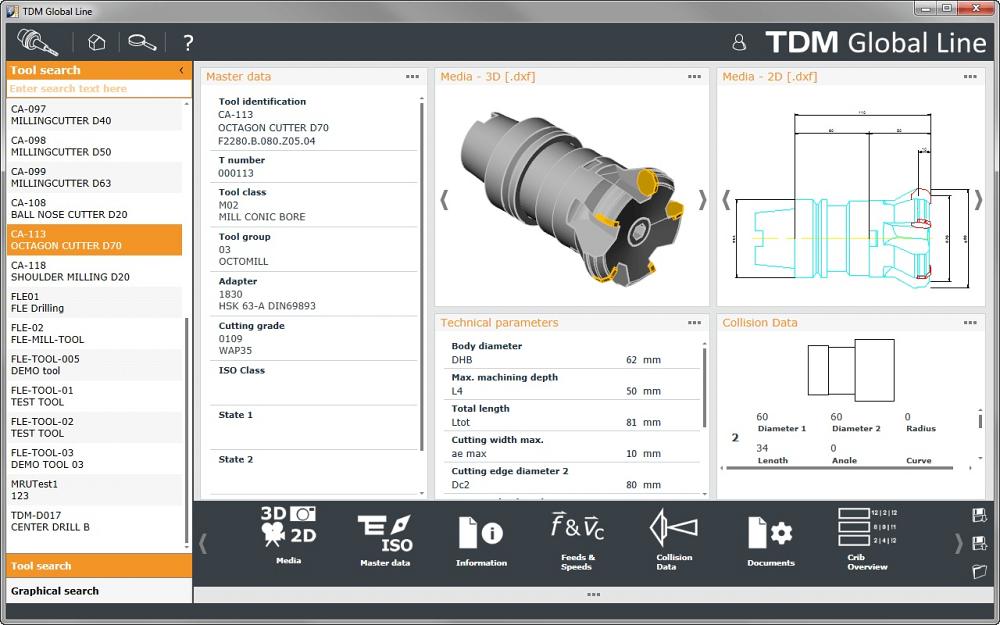Select tool CA-099 MILLINGCUTTER D63
Viewport: 1000px width, 625px height.
94,177
